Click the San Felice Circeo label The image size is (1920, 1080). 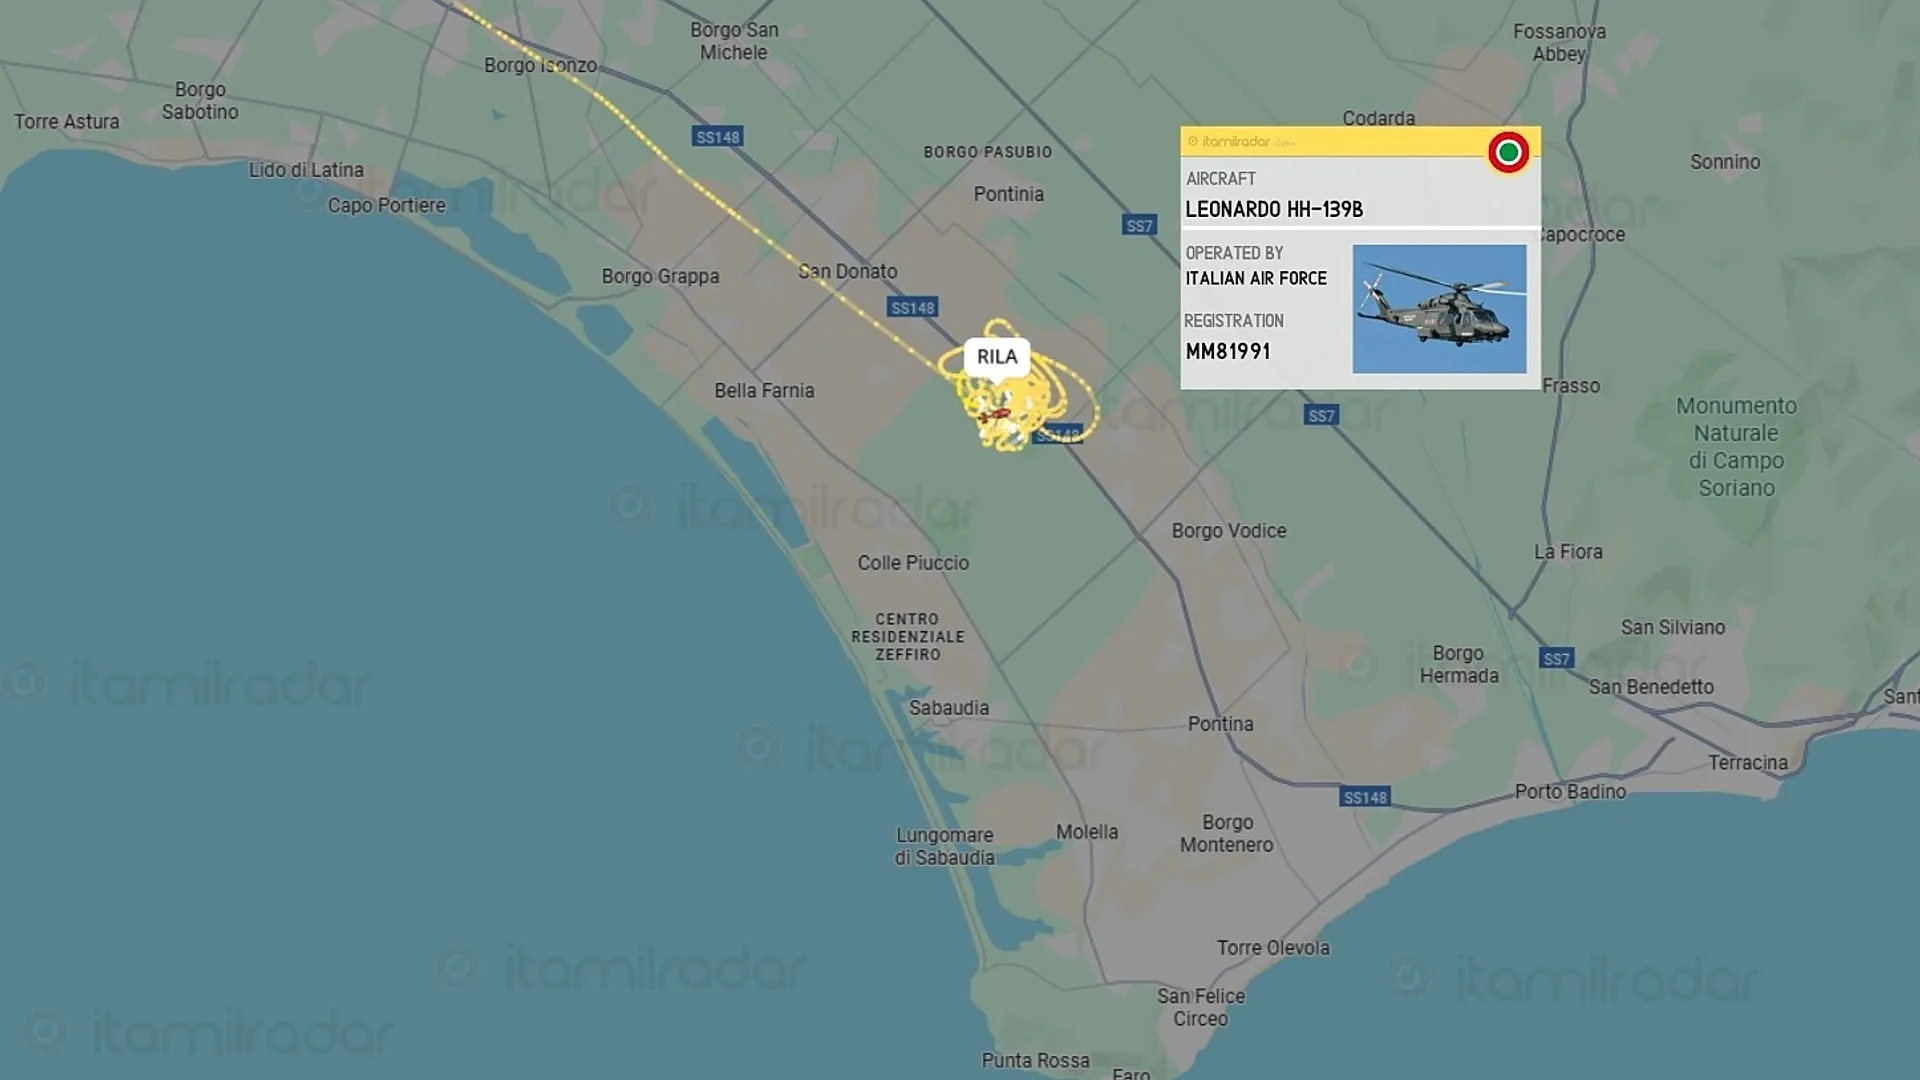(1201, 1007)
